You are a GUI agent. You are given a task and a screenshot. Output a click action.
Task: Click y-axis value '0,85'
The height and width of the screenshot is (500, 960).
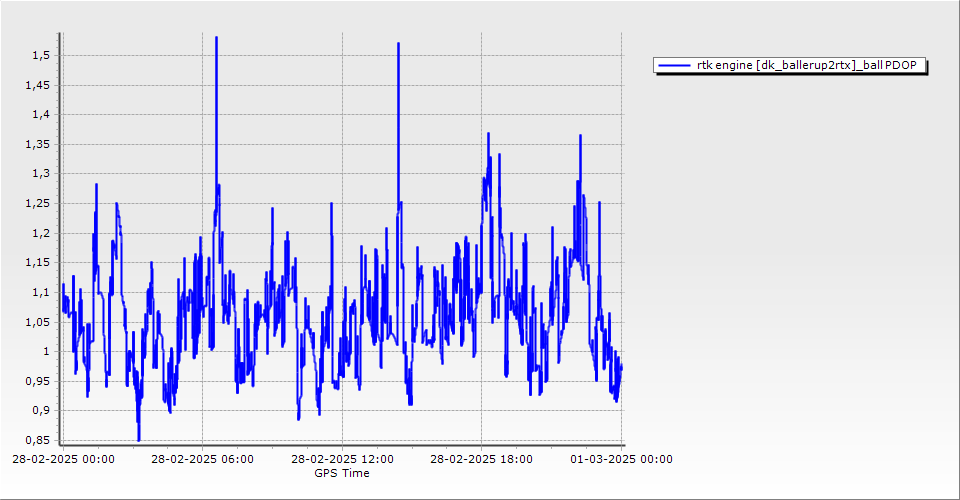[x=37, y=440]
